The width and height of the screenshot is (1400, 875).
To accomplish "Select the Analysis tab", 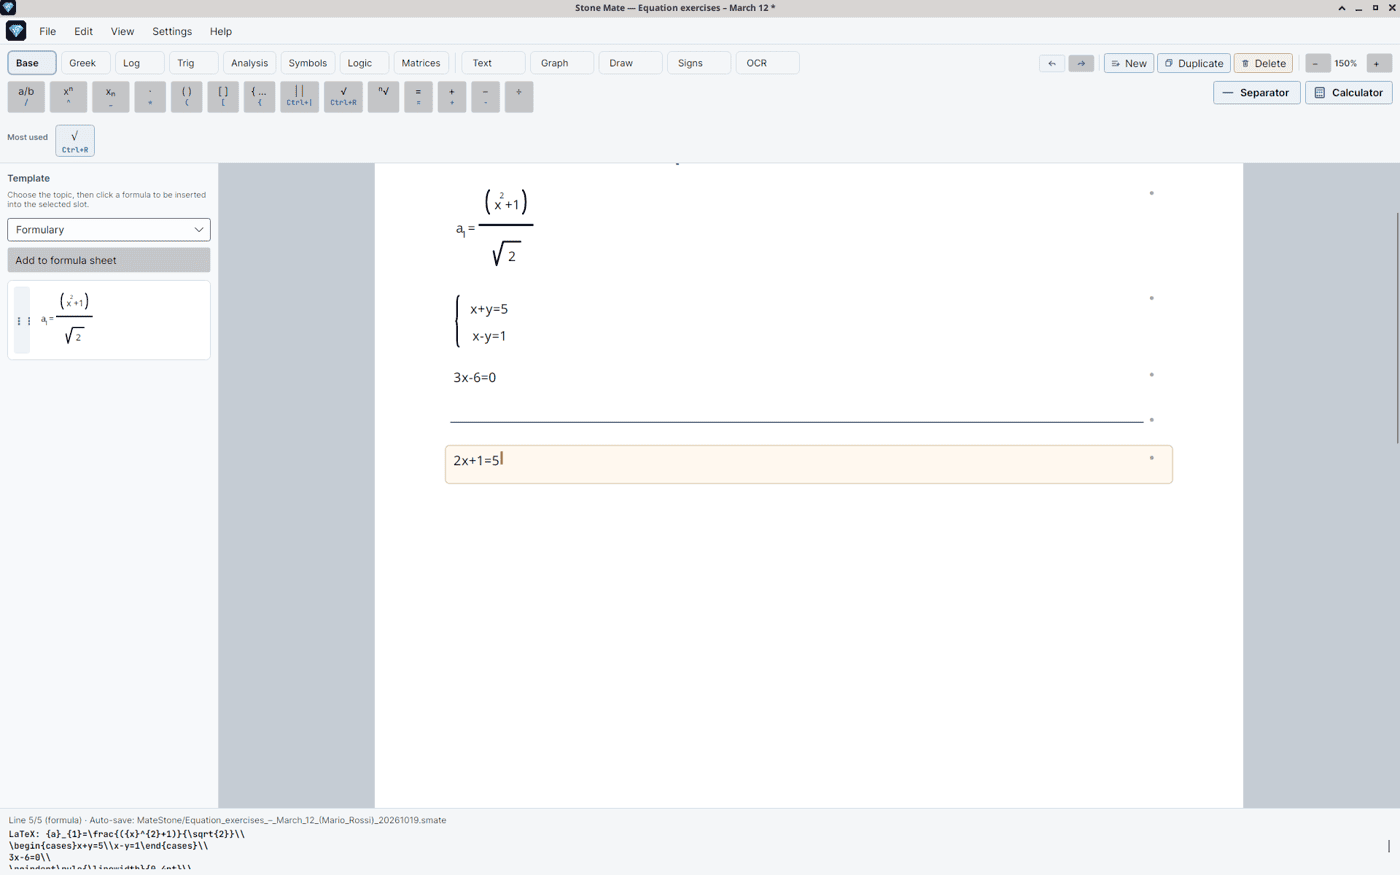I will pos(249,63).
